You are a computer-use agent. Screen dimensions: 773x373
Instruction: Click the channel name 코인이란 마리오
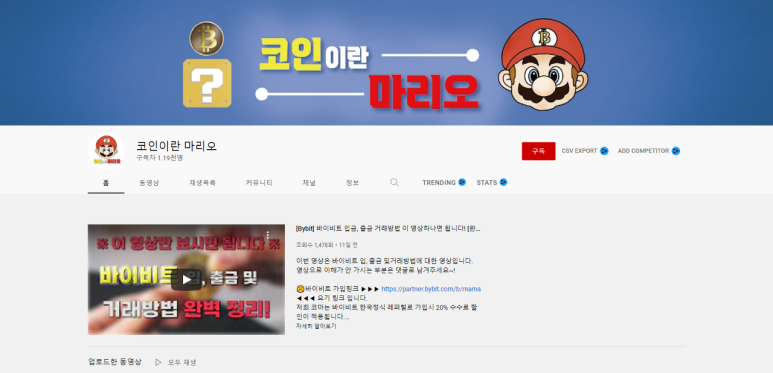pos(176,146)
